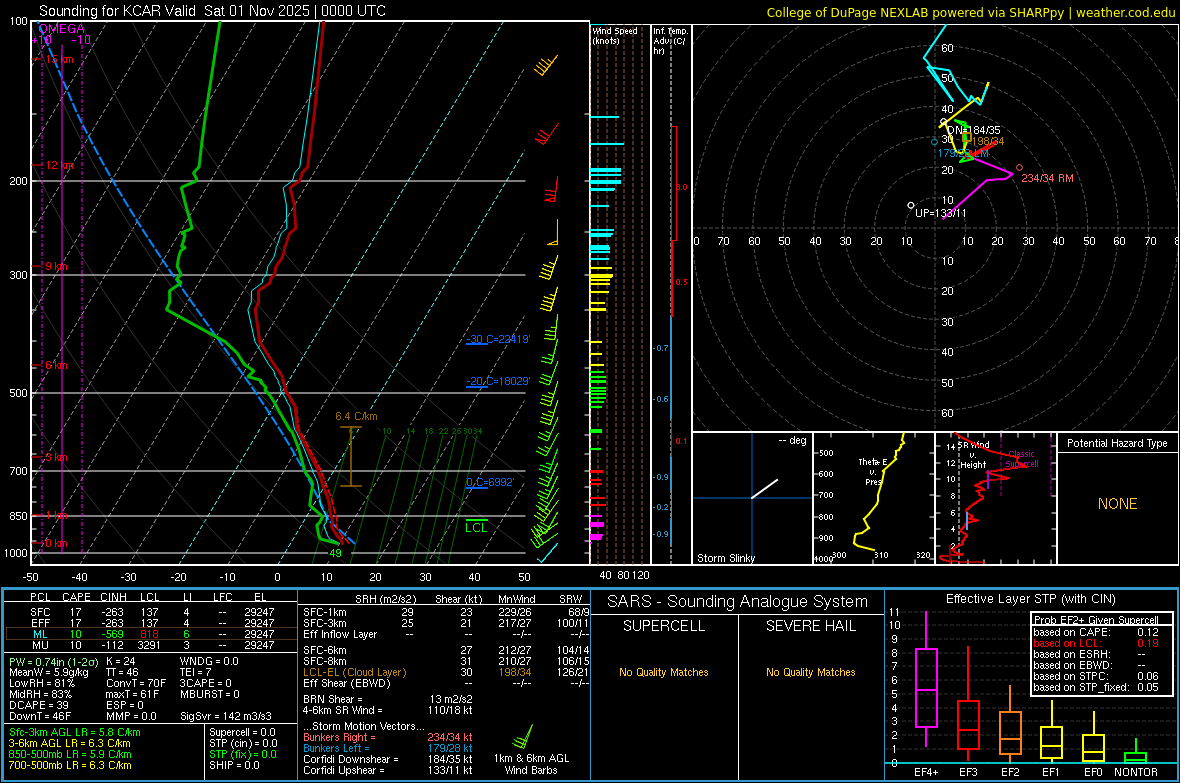Viewport: 1180px width, 783px height.
Task: Click 'based on CAPE: 0.12' legend entry
Action: point(1096,632)
